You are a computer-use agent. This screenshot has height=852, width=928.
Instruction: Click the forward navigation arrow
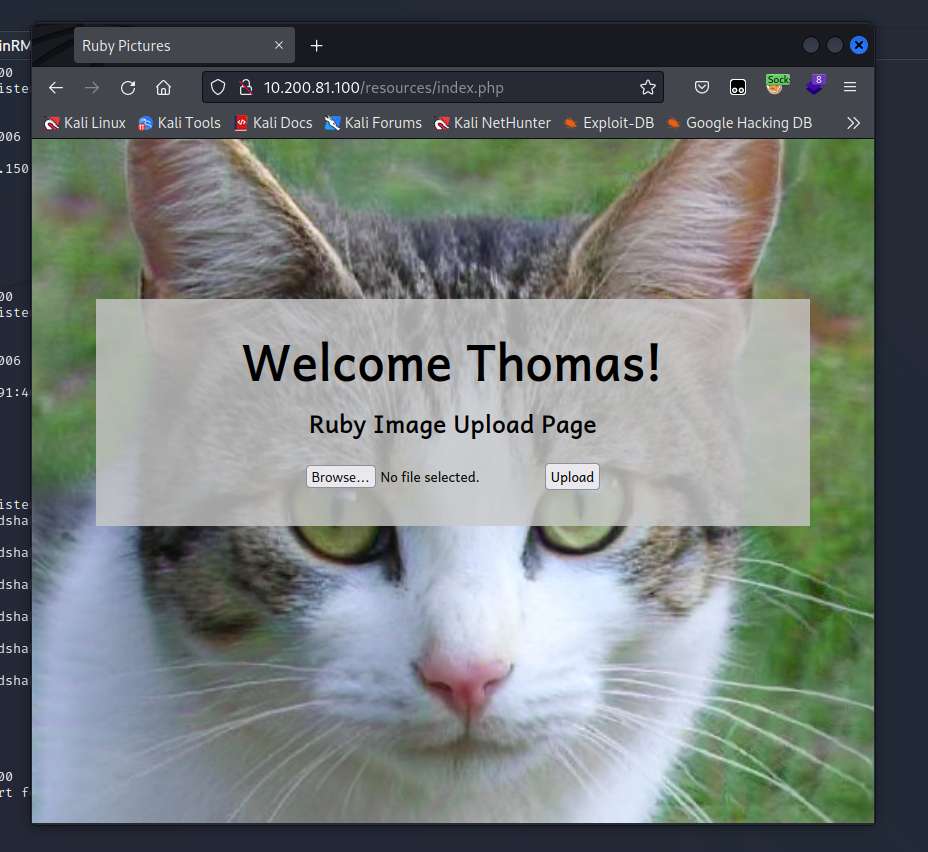tap(92, 88)
